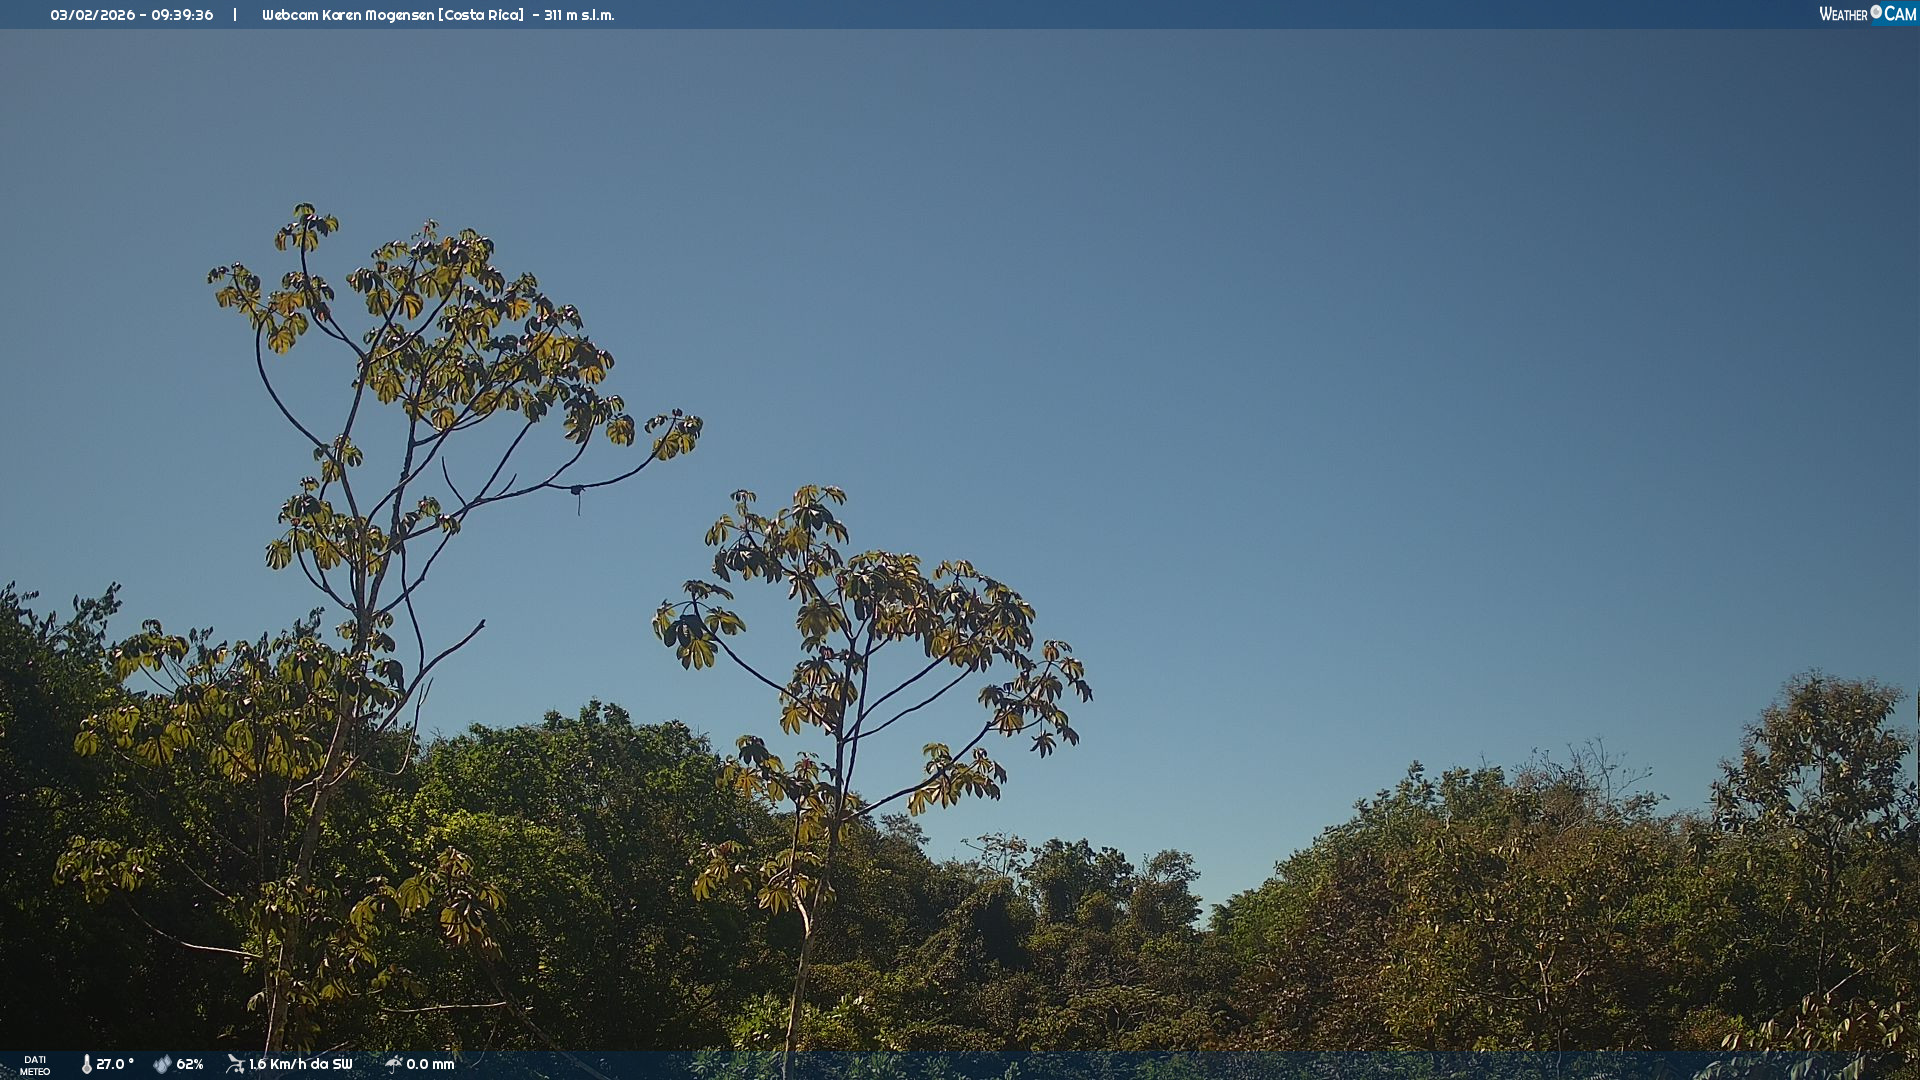Click the WeatherCam logo in the top corner
Viewport: 1920px width, 1080px height.
pos(1867,14)
